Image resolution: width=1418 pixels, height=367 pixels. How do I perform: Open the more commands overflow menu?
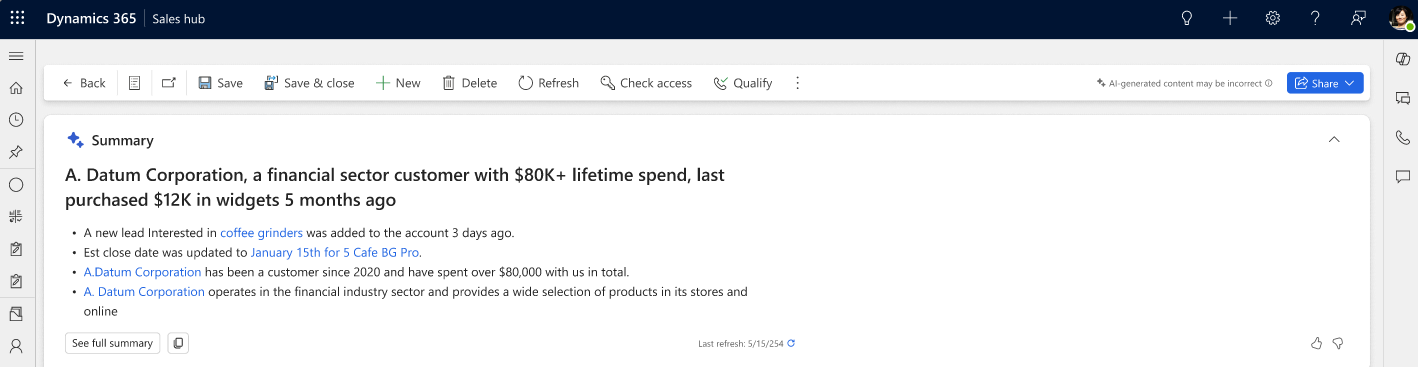pyautogui.click(x=797, y=83)
